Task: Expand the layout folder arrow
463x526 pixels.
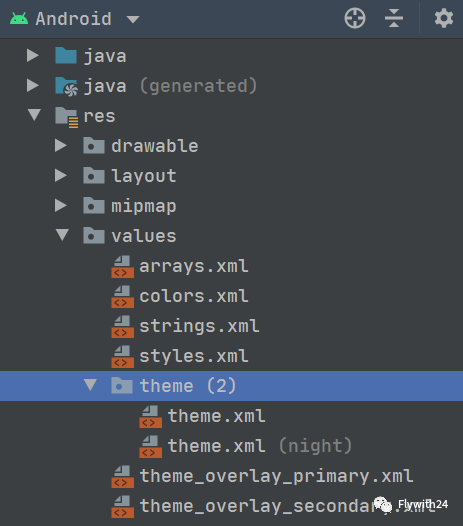Action: coord(61,175)
